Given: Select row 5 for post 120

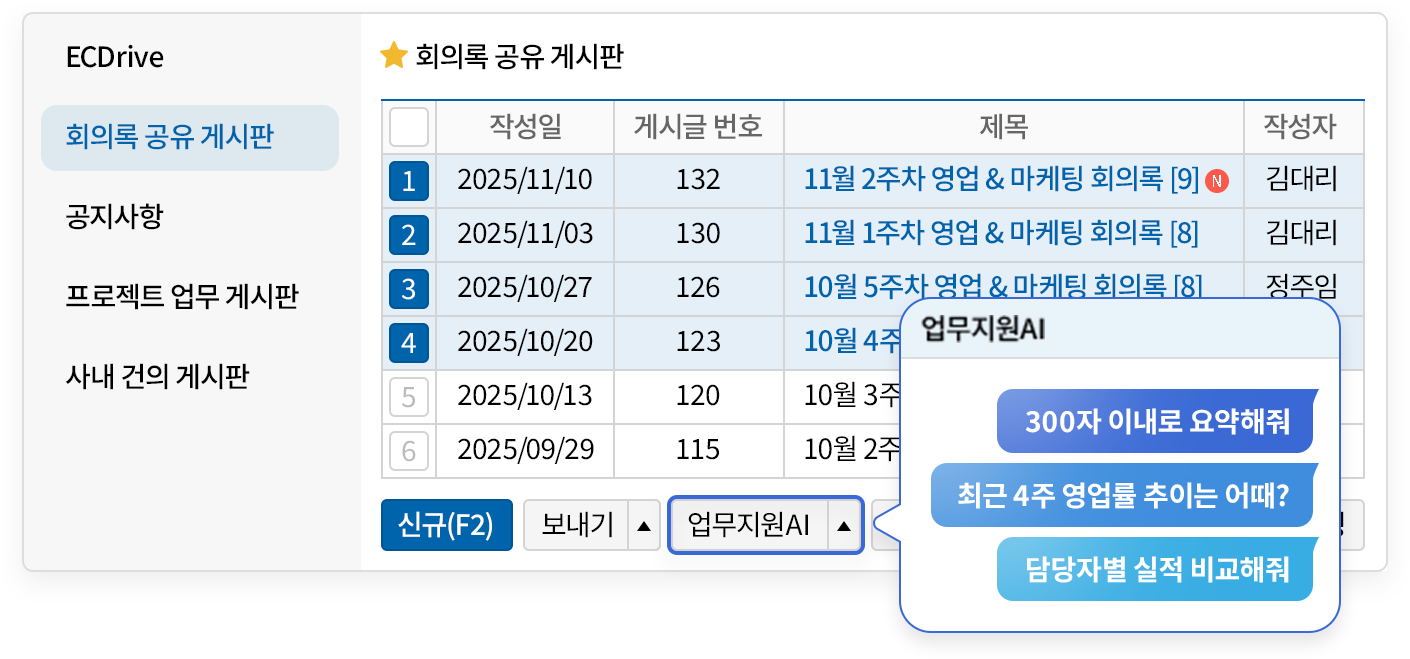Looking at the screenshot, I should pyautogui.click(x=409, y=396).
